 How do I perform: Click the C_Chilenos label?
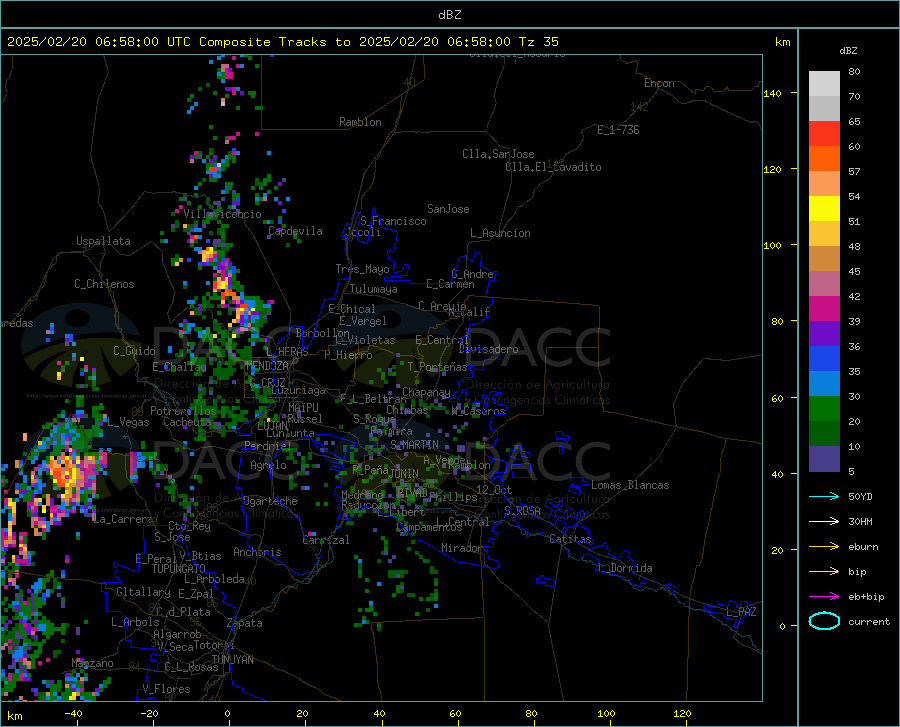(x=104, y=284)
